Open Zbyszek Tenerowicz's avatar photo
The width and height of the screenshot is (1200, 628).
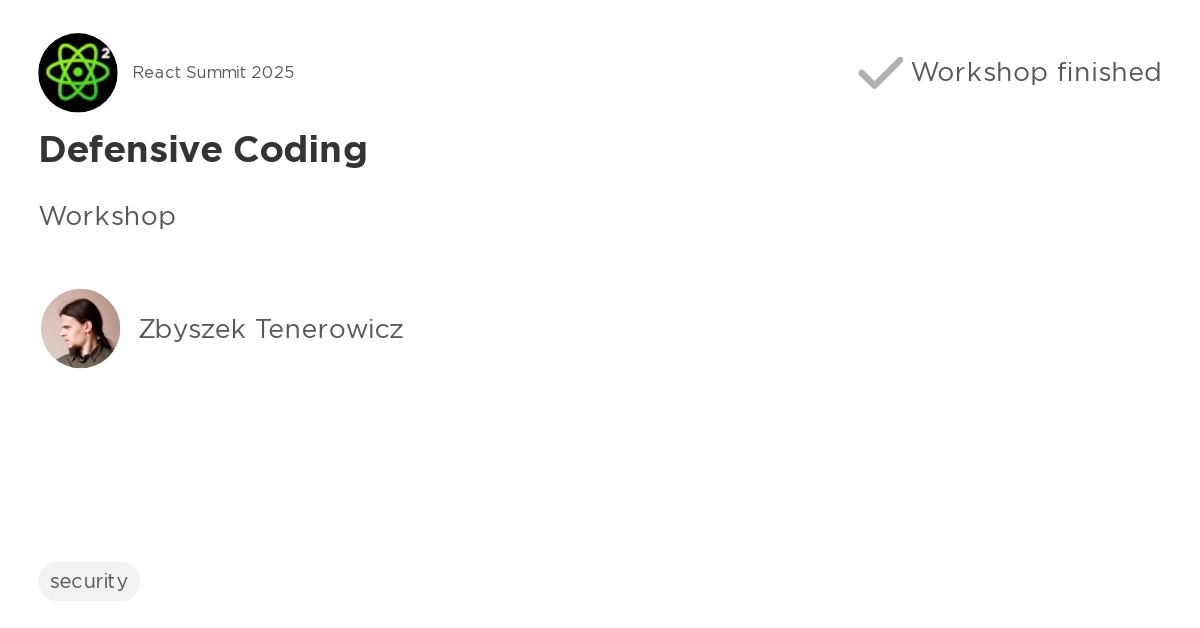click(x=80, y=329)
